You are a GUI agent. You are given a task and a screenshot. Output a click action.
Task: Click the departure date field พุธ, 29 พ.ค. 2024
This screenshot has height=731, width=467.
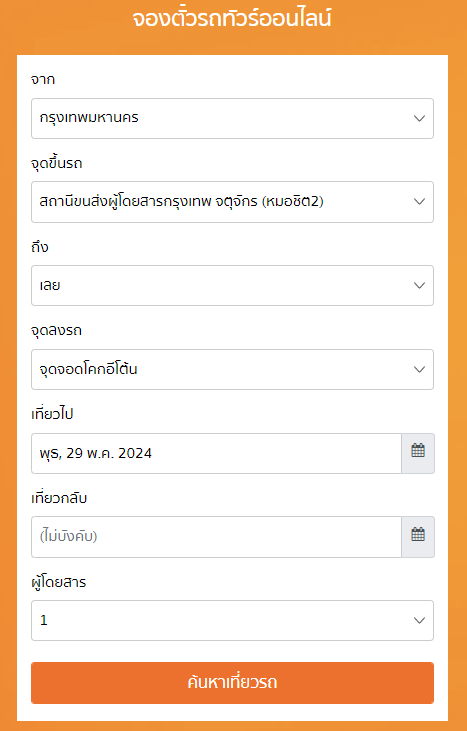point(216,453)
